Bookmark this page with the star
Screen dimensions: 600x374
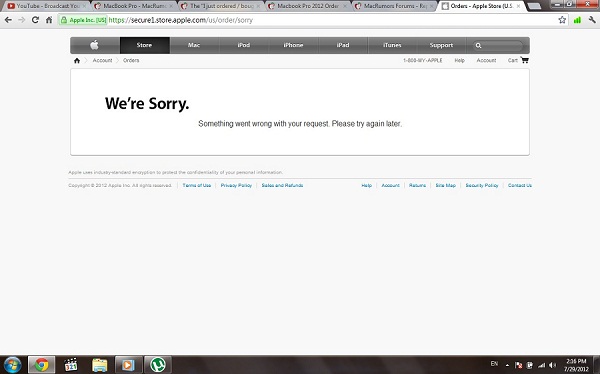coord(562,20)
